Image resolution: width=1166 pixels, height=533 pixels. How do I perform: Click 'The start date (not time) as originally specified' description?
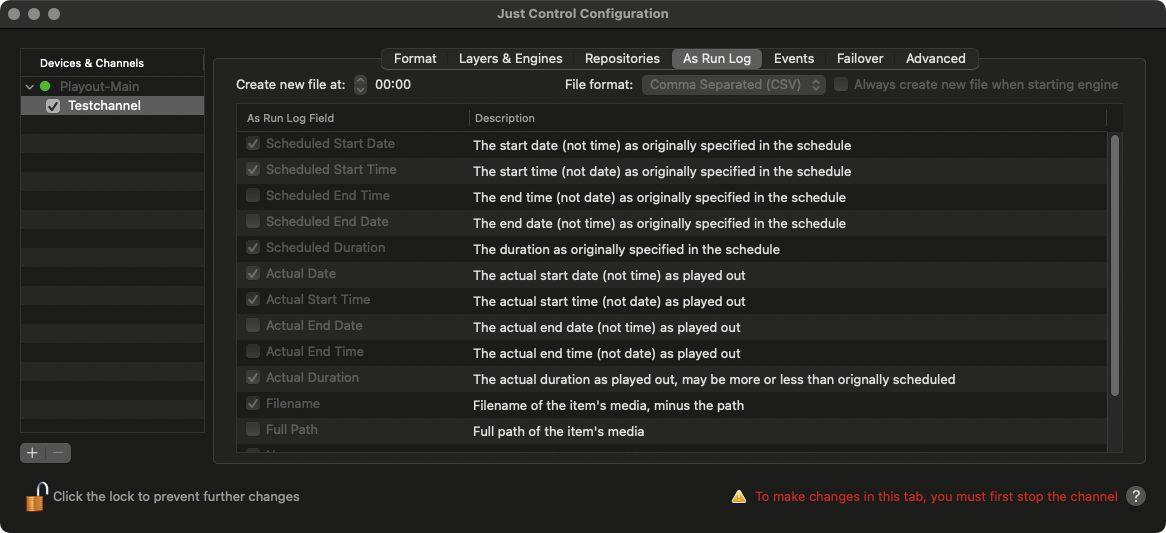coord(662,146)
